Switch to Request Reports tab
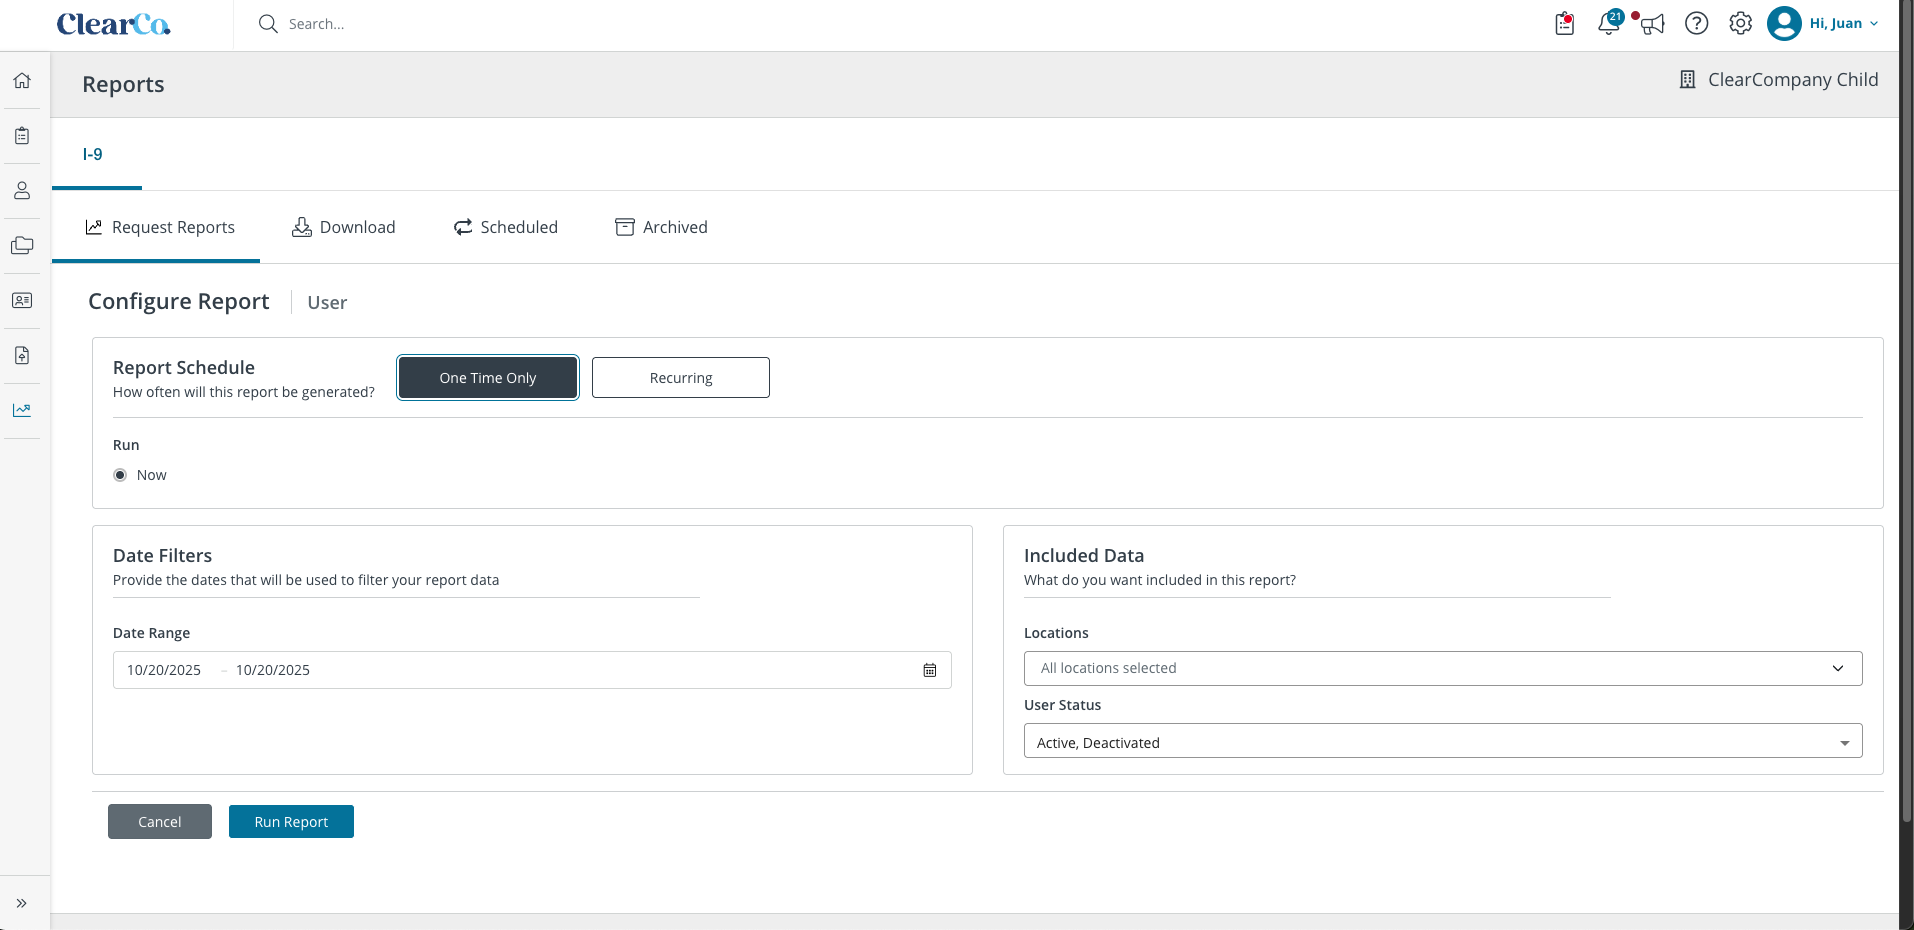The width and height of the screenshot is (1914, 930). click(156, 227)
